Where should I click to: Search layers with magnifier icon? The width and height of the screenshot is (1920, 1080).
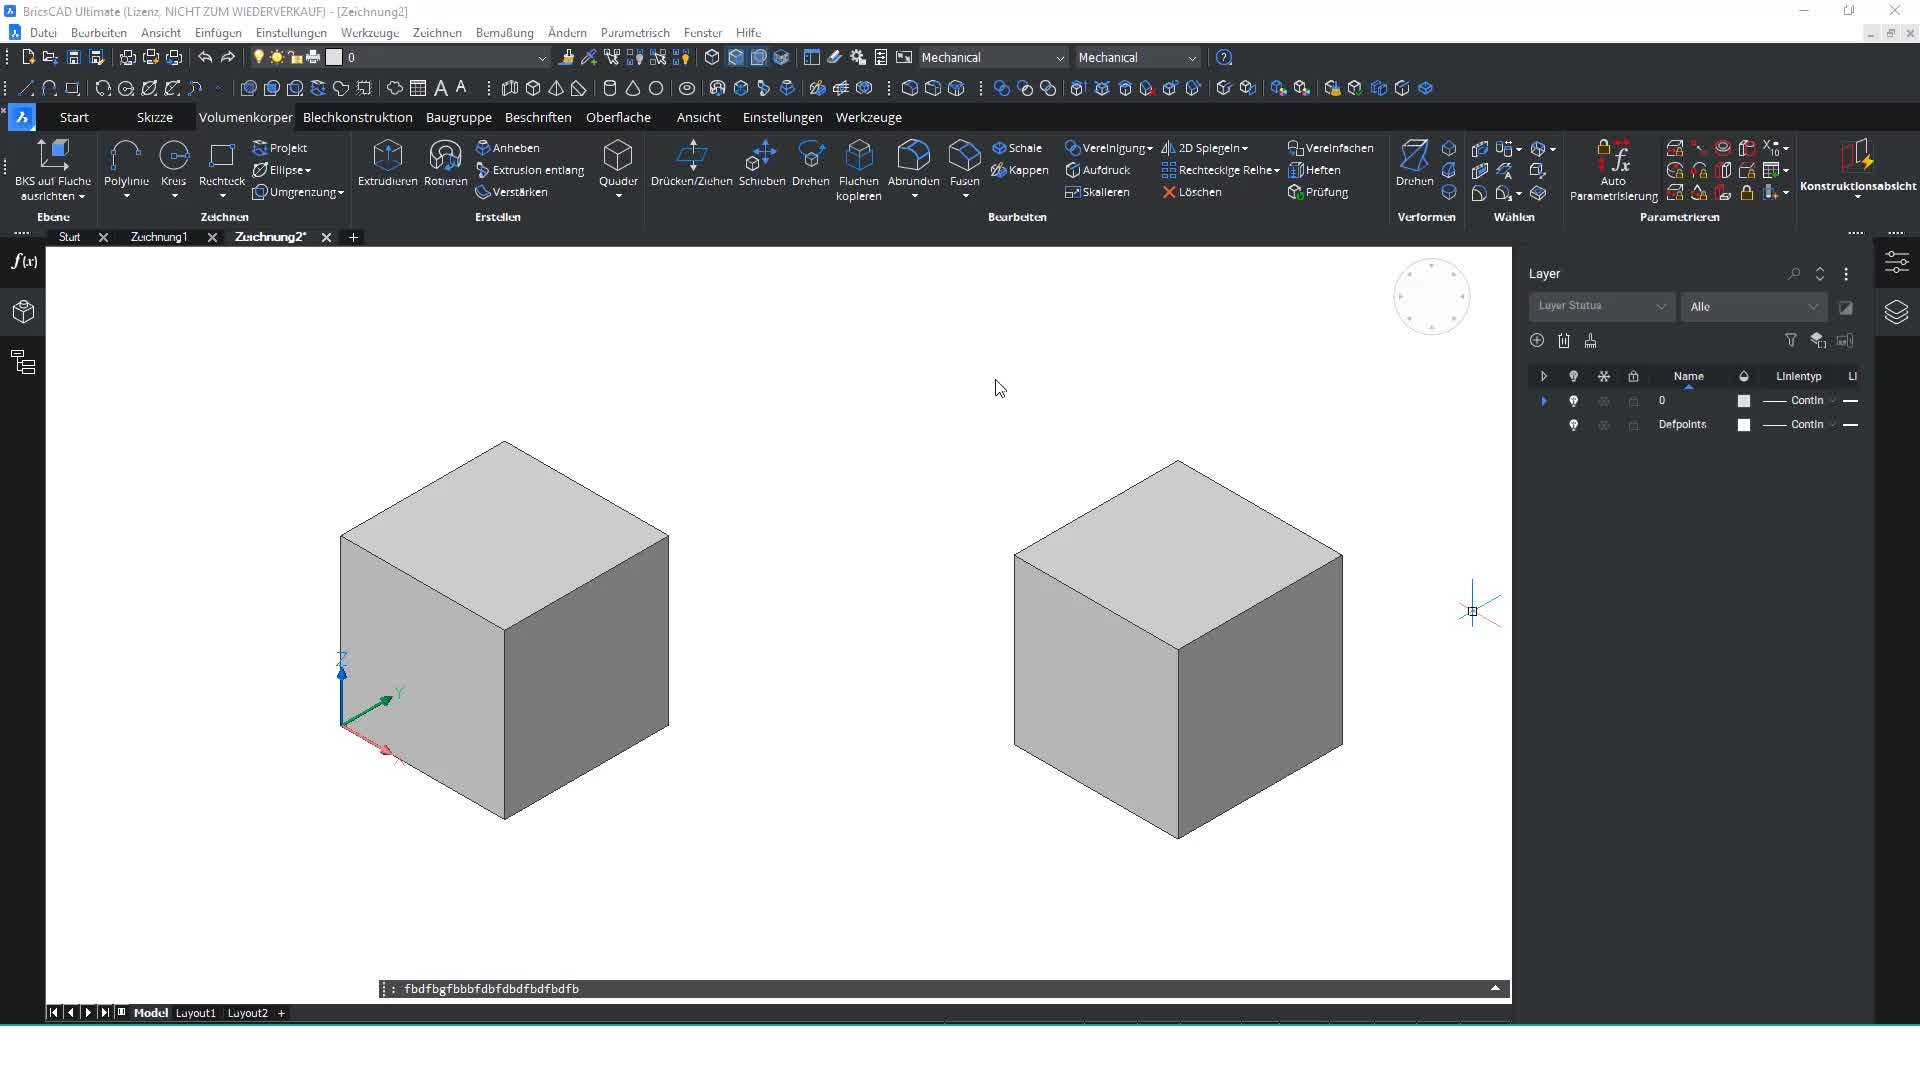pyautogui.click(x=1794, y=274)
